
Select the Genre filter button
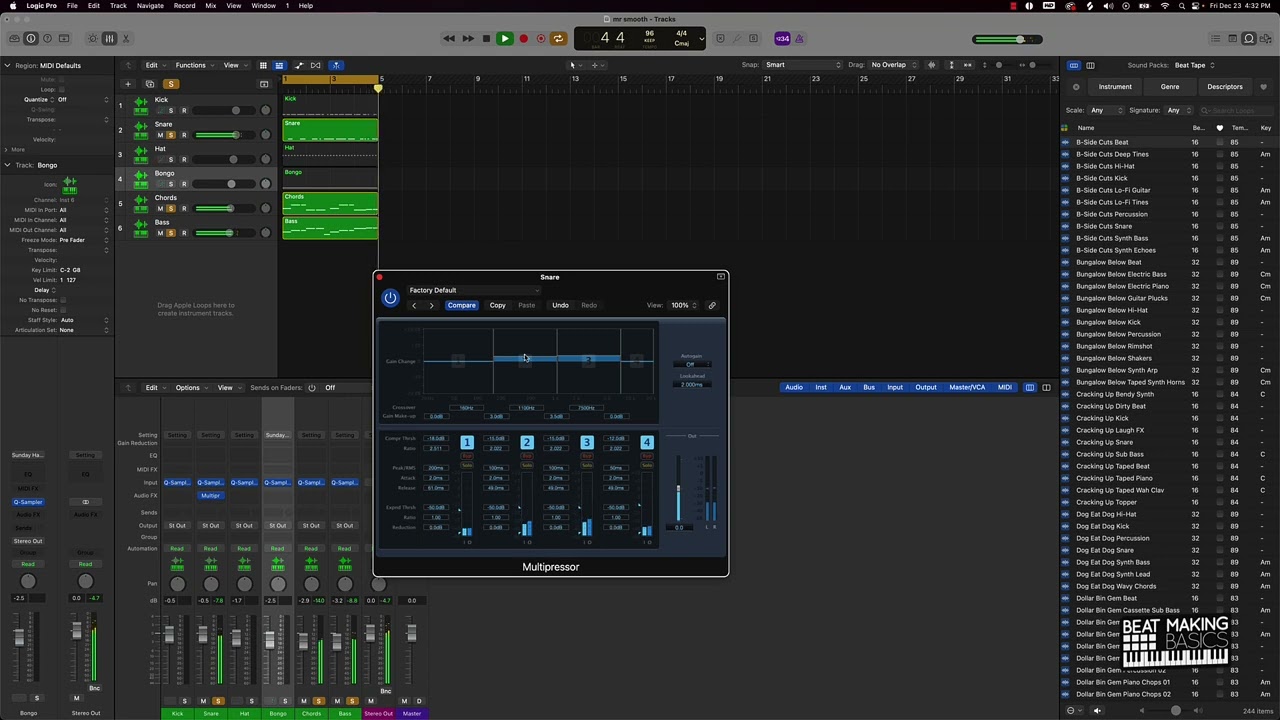1169,87
